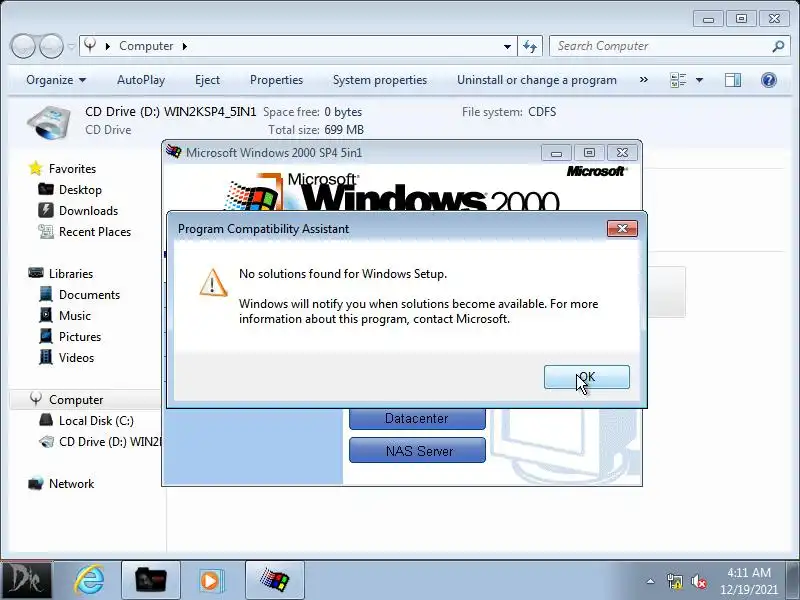
Task: Click OK in Program Compatibility Assistant dialog
Action: pyautogui.click(x=587, y=377)
